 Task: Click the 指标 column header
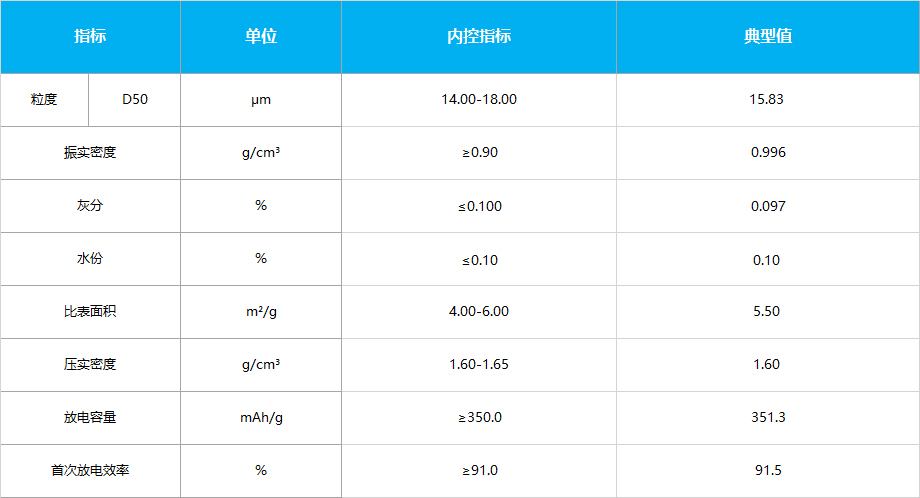tap(90, 36)
